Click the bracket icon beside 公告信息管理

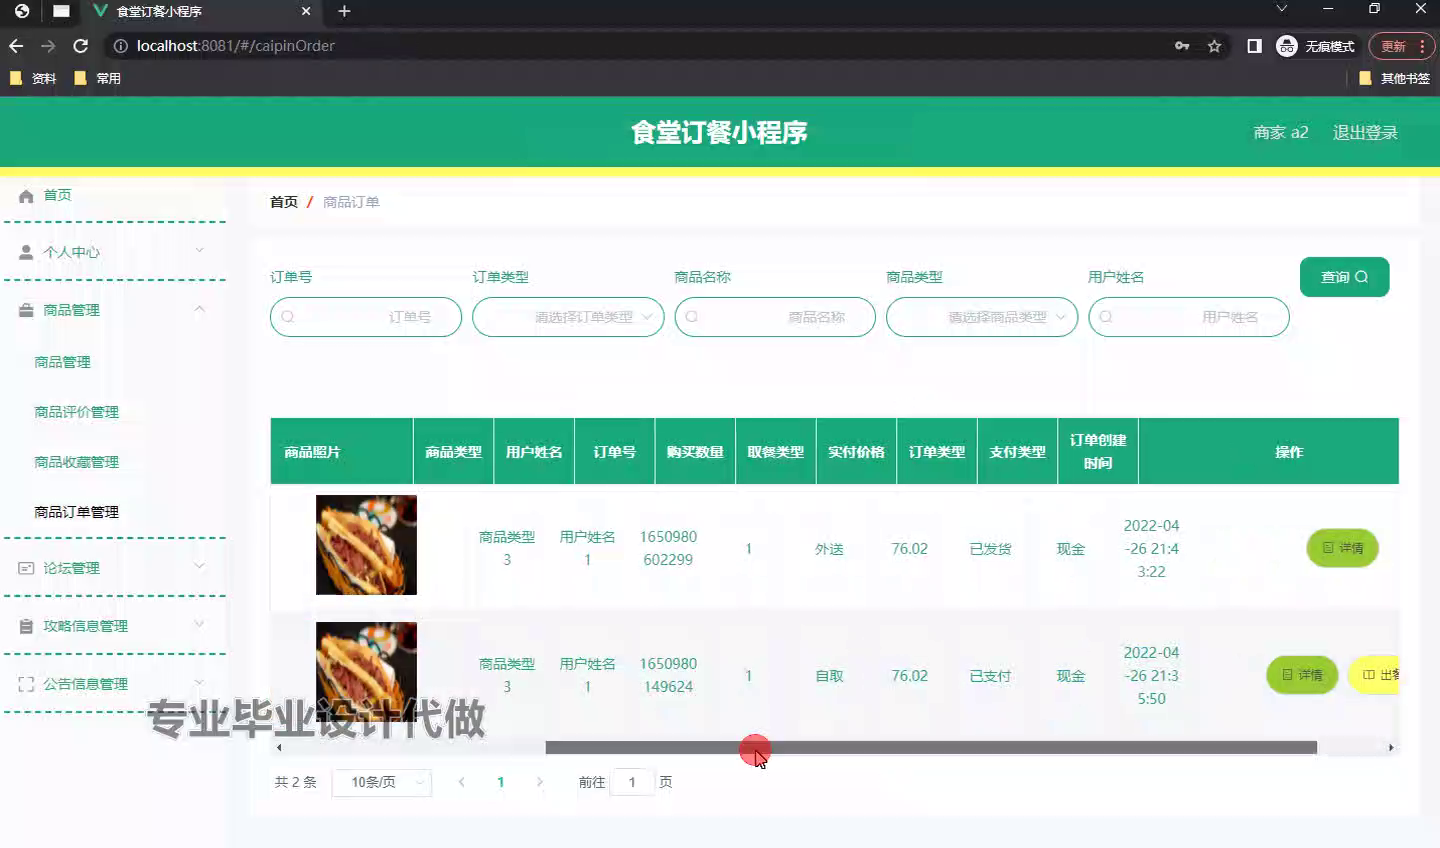click(x=26, y=684)
